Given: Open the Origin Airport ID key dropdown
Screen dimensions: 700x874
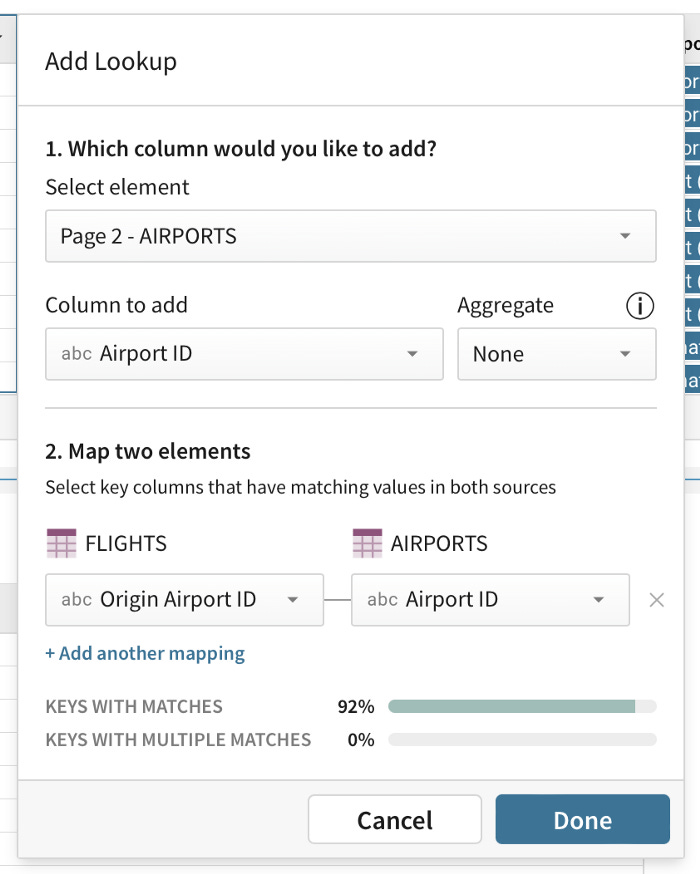Looking at the screenshot, I should pyautogui.click(x=184, y=600).
